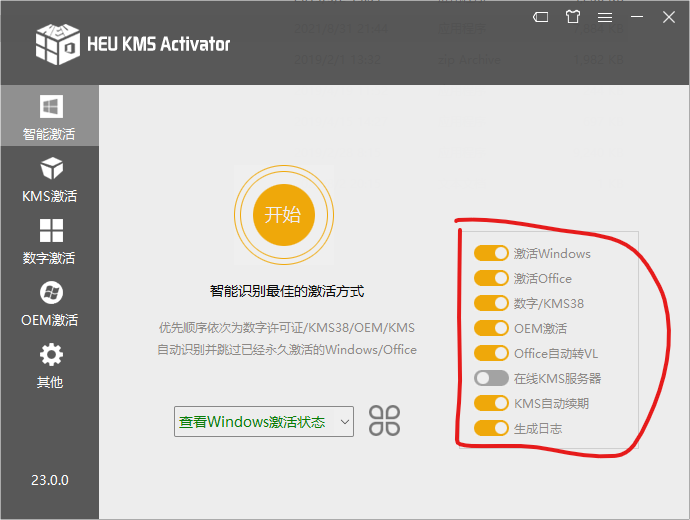Switch to the OEM激活 sidebar tab

click(50, 304)
